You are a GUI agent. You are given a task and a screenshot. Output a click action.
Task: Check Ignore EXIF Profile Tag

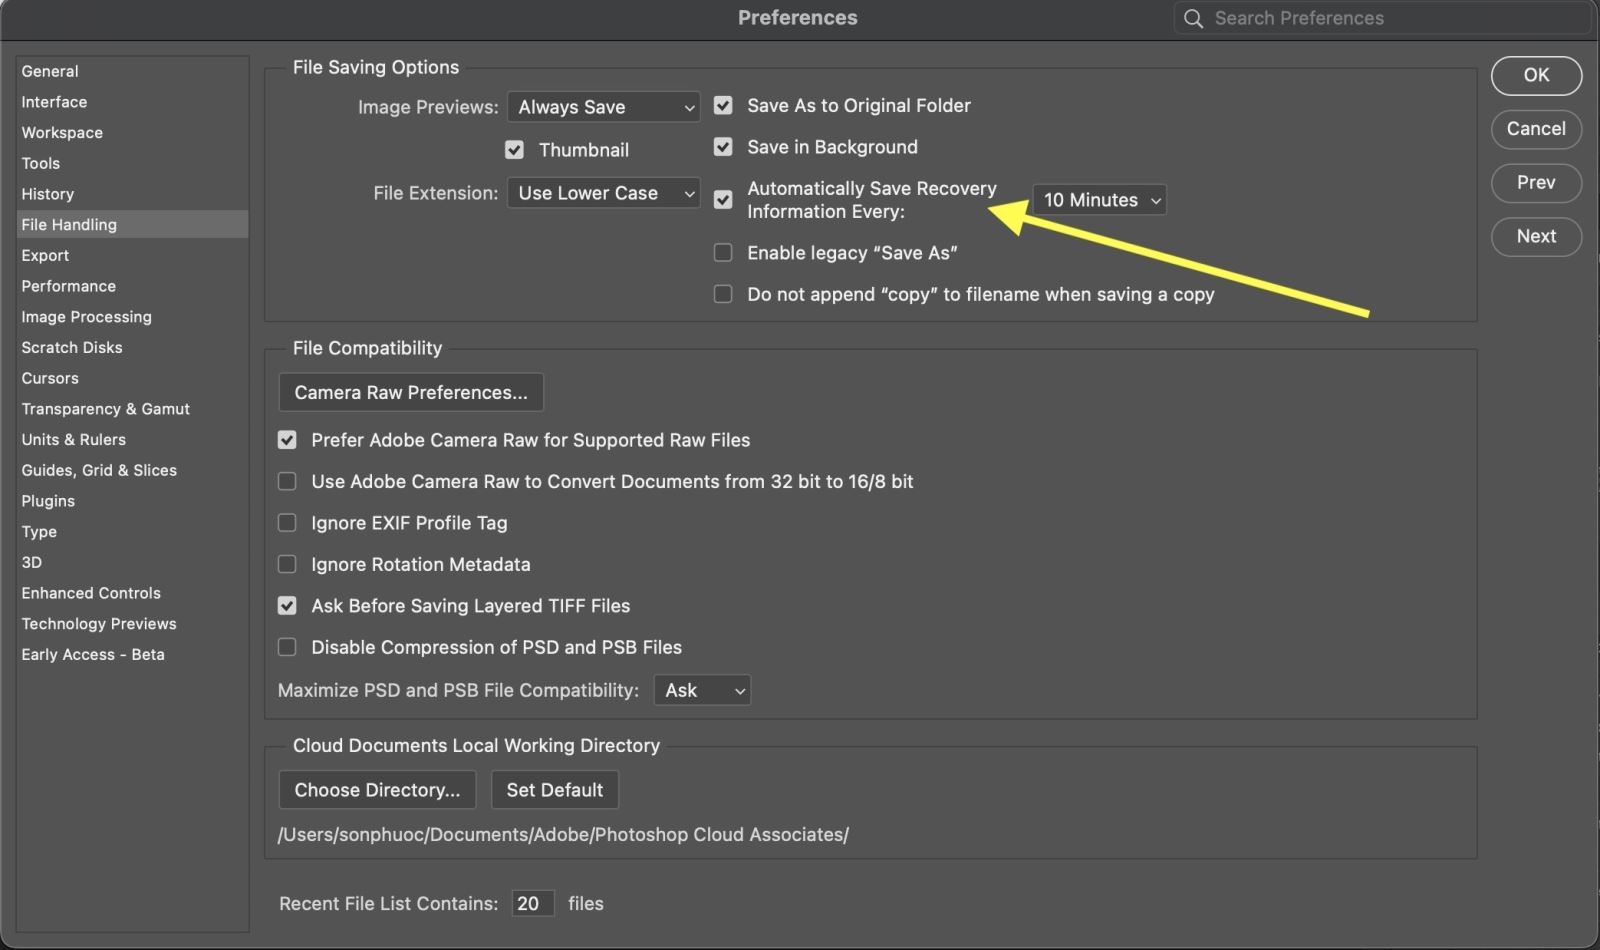pos(287,522)
